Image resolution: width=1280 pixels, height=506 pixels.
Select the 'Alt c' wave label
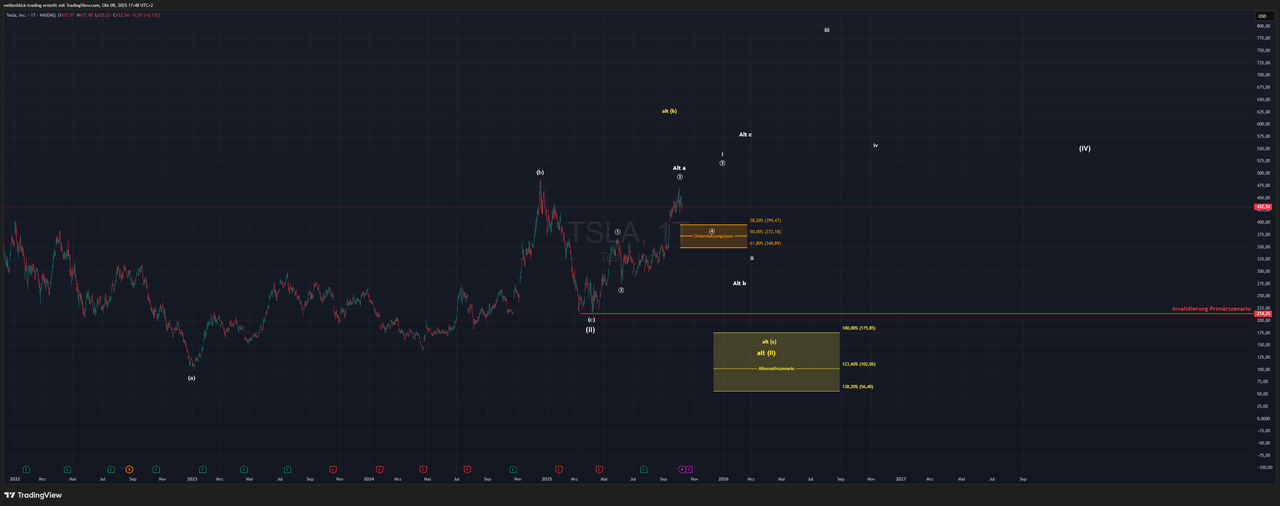745,134
